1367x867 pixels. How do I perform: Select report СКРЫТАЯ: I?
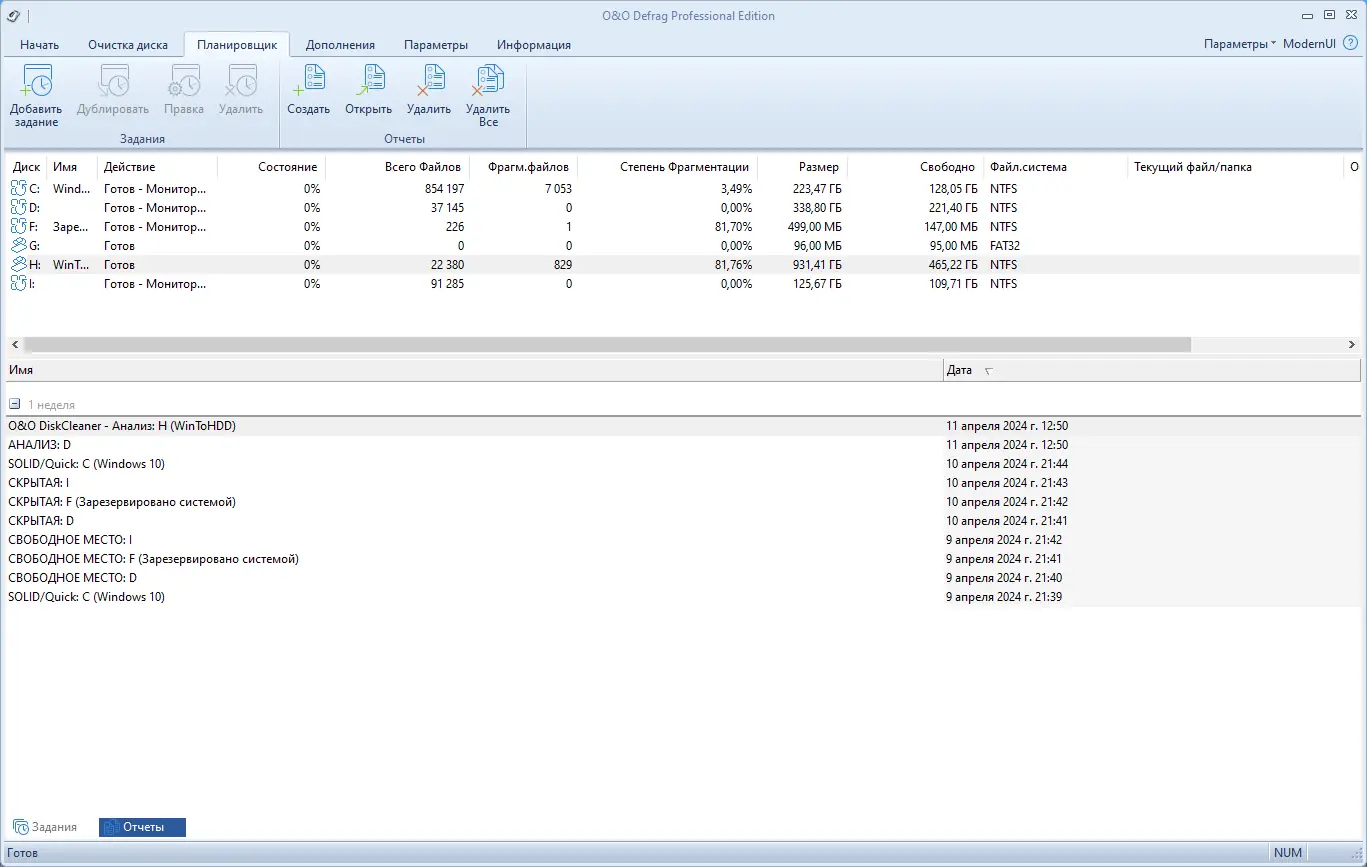click(684, 483)
